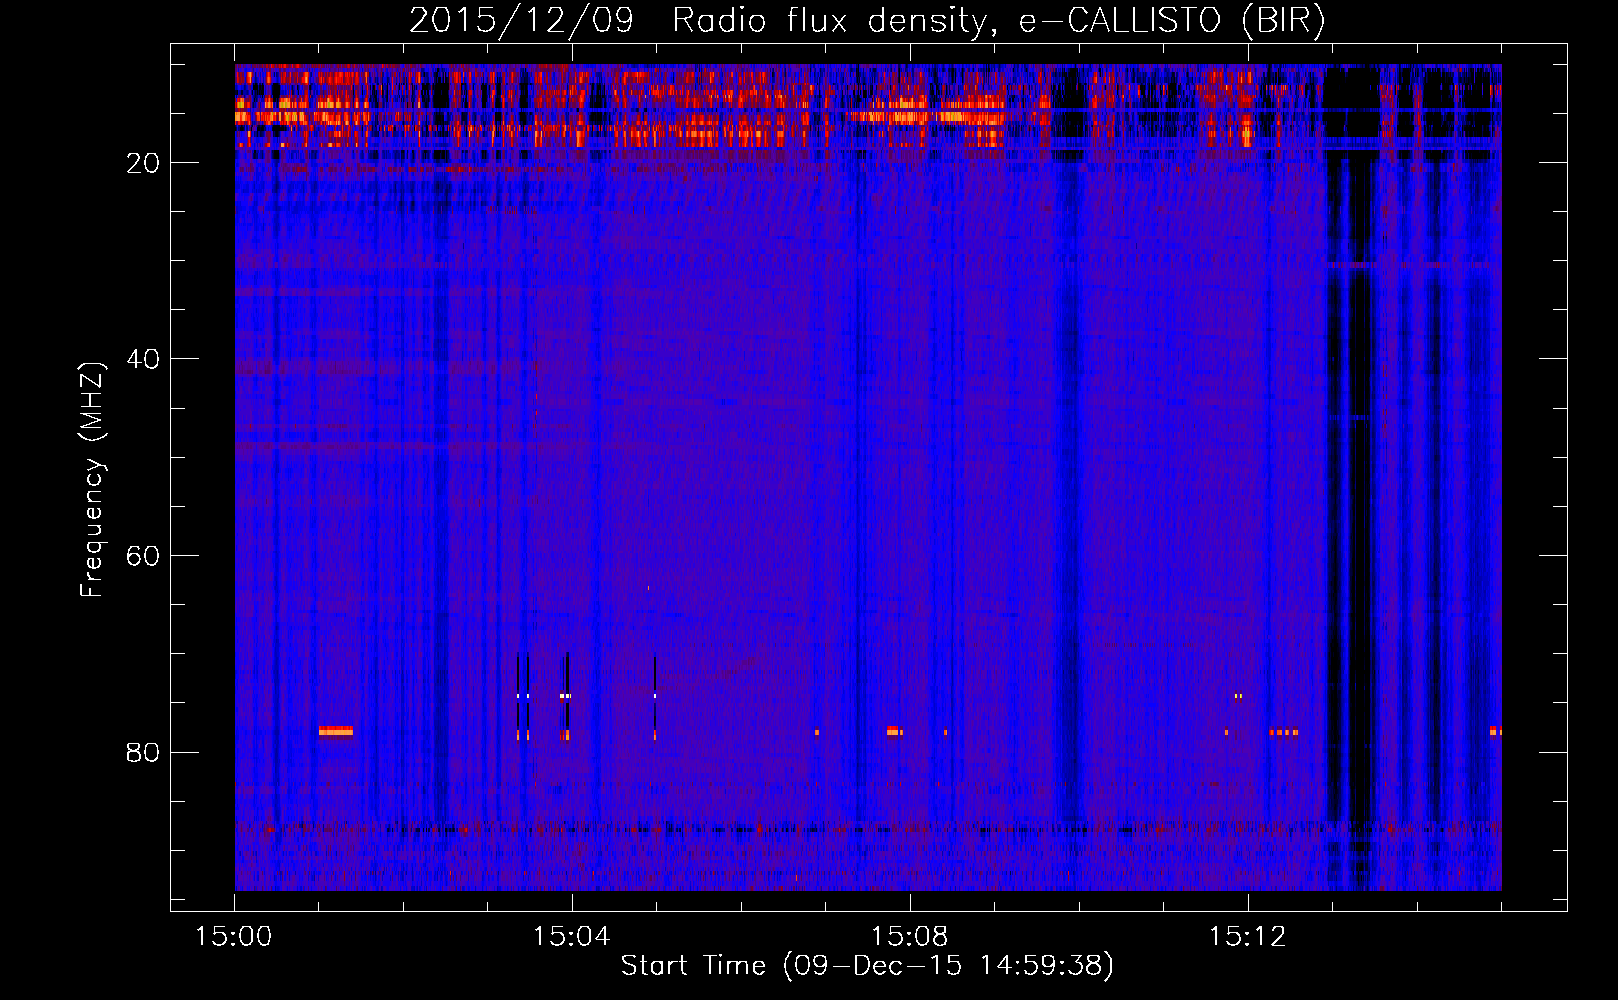
Task: Click the '15:12' time axis label
Action: [x=1247, y=937]
